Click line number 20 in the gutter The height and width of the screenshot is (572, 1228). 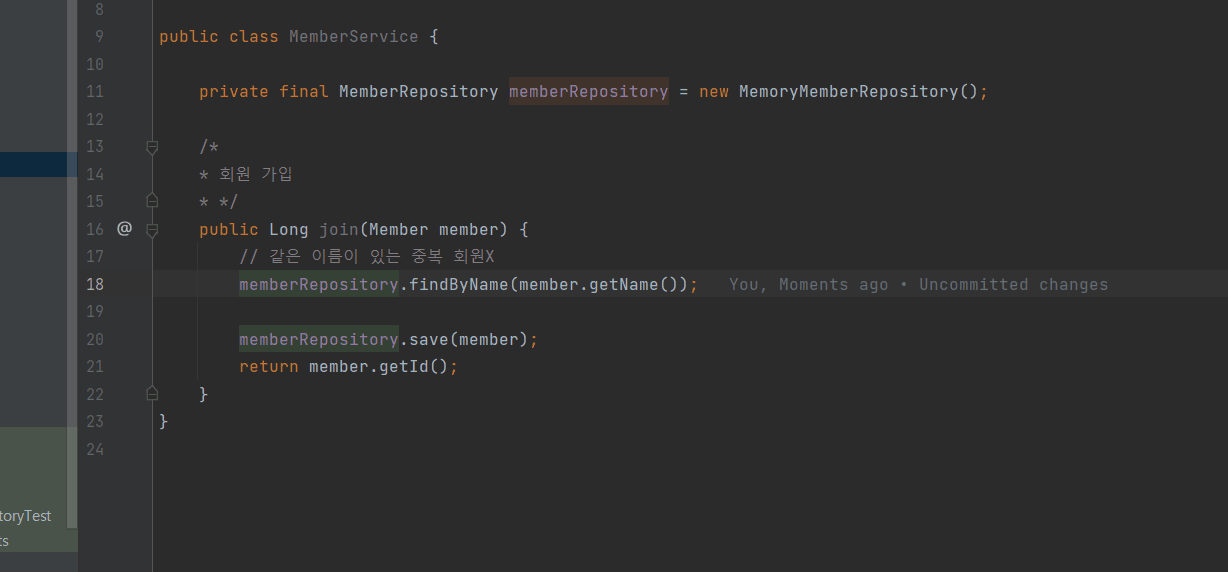coord(95,340)
